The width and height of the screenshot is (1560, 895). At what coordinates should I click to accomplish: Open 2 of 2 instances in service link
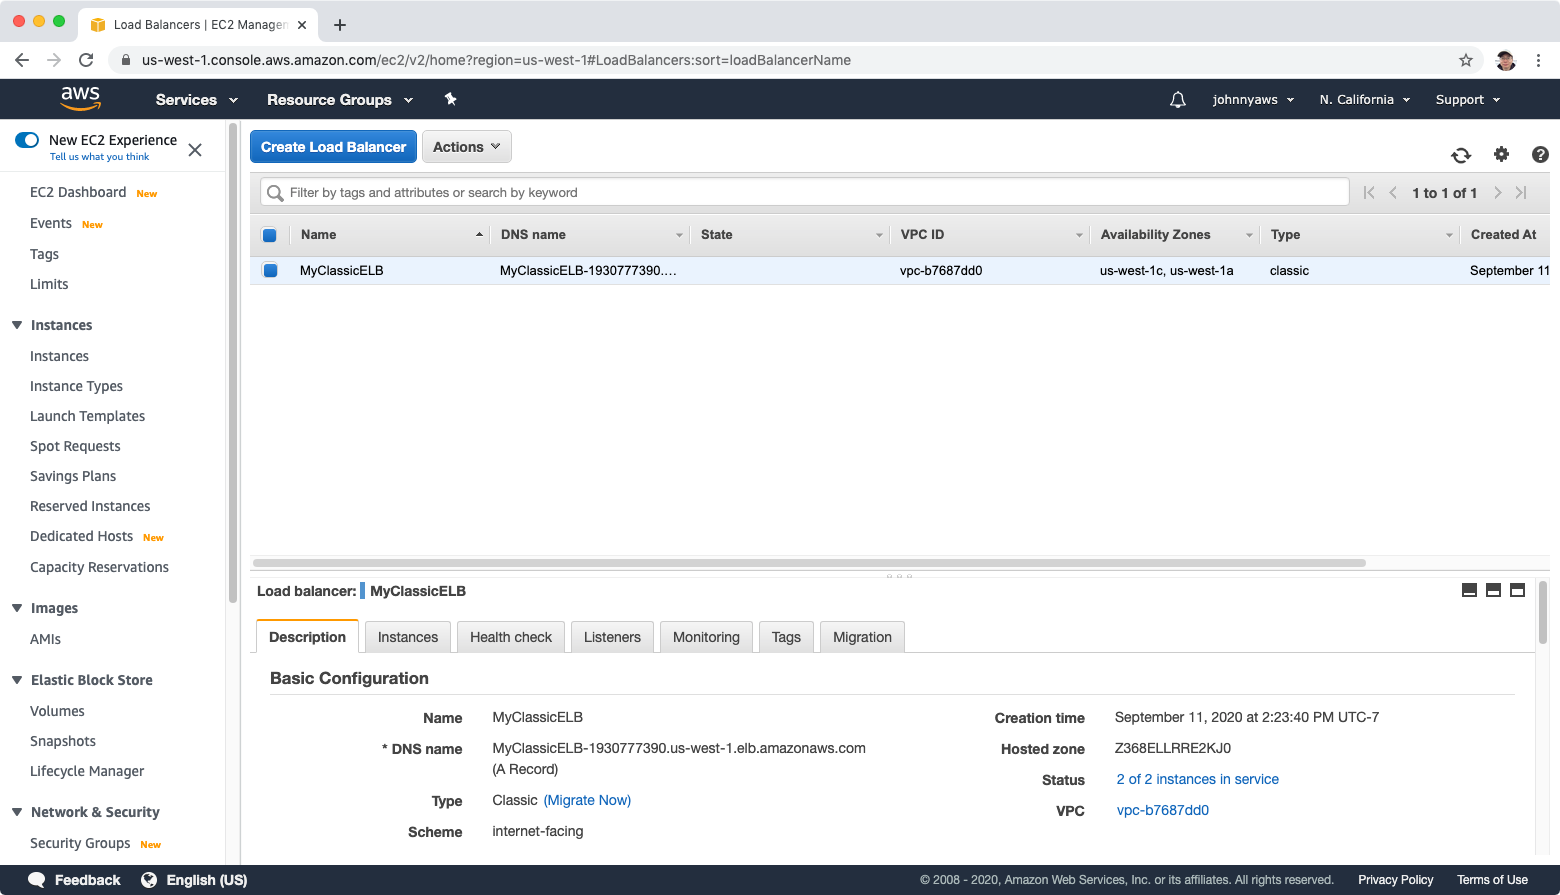(1197, 779)
